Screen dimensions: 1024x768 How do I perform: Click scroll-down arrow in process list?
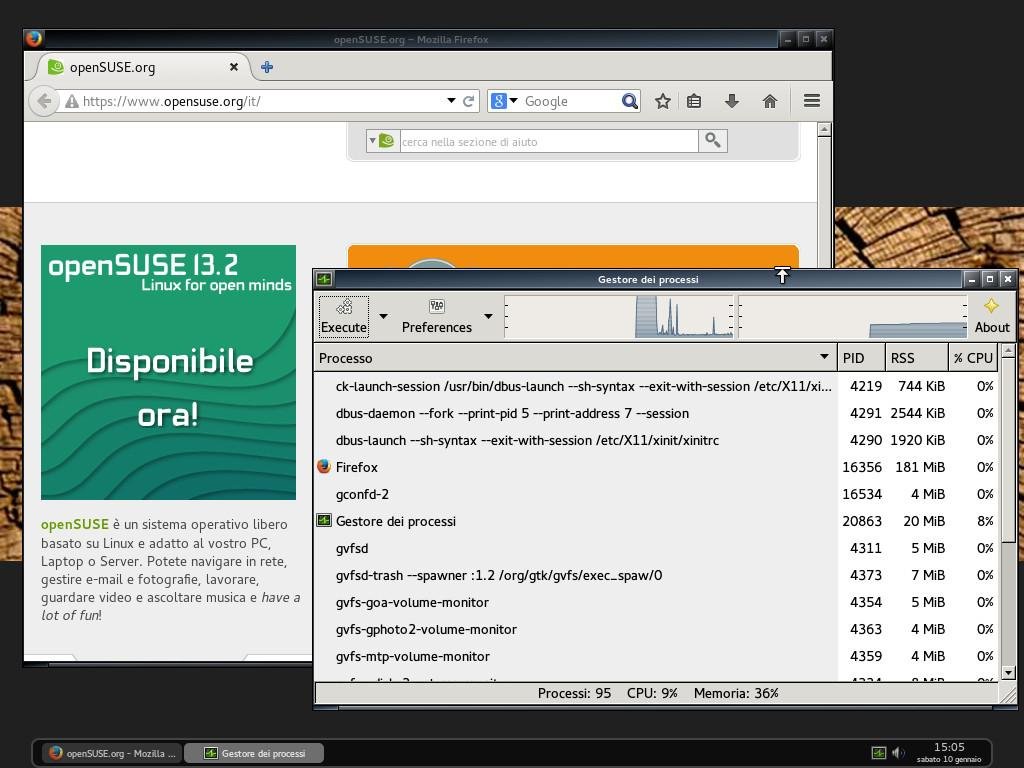[1008, 673]
